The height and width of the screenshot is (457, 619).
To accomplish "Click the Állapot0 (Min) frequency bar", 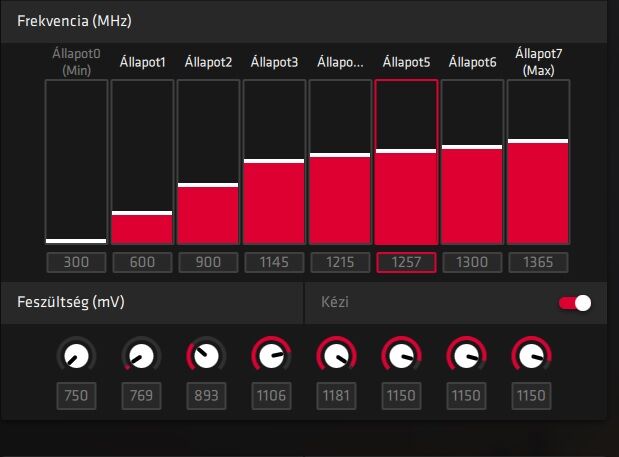I will pyautogui.click(x=76, y=162).
